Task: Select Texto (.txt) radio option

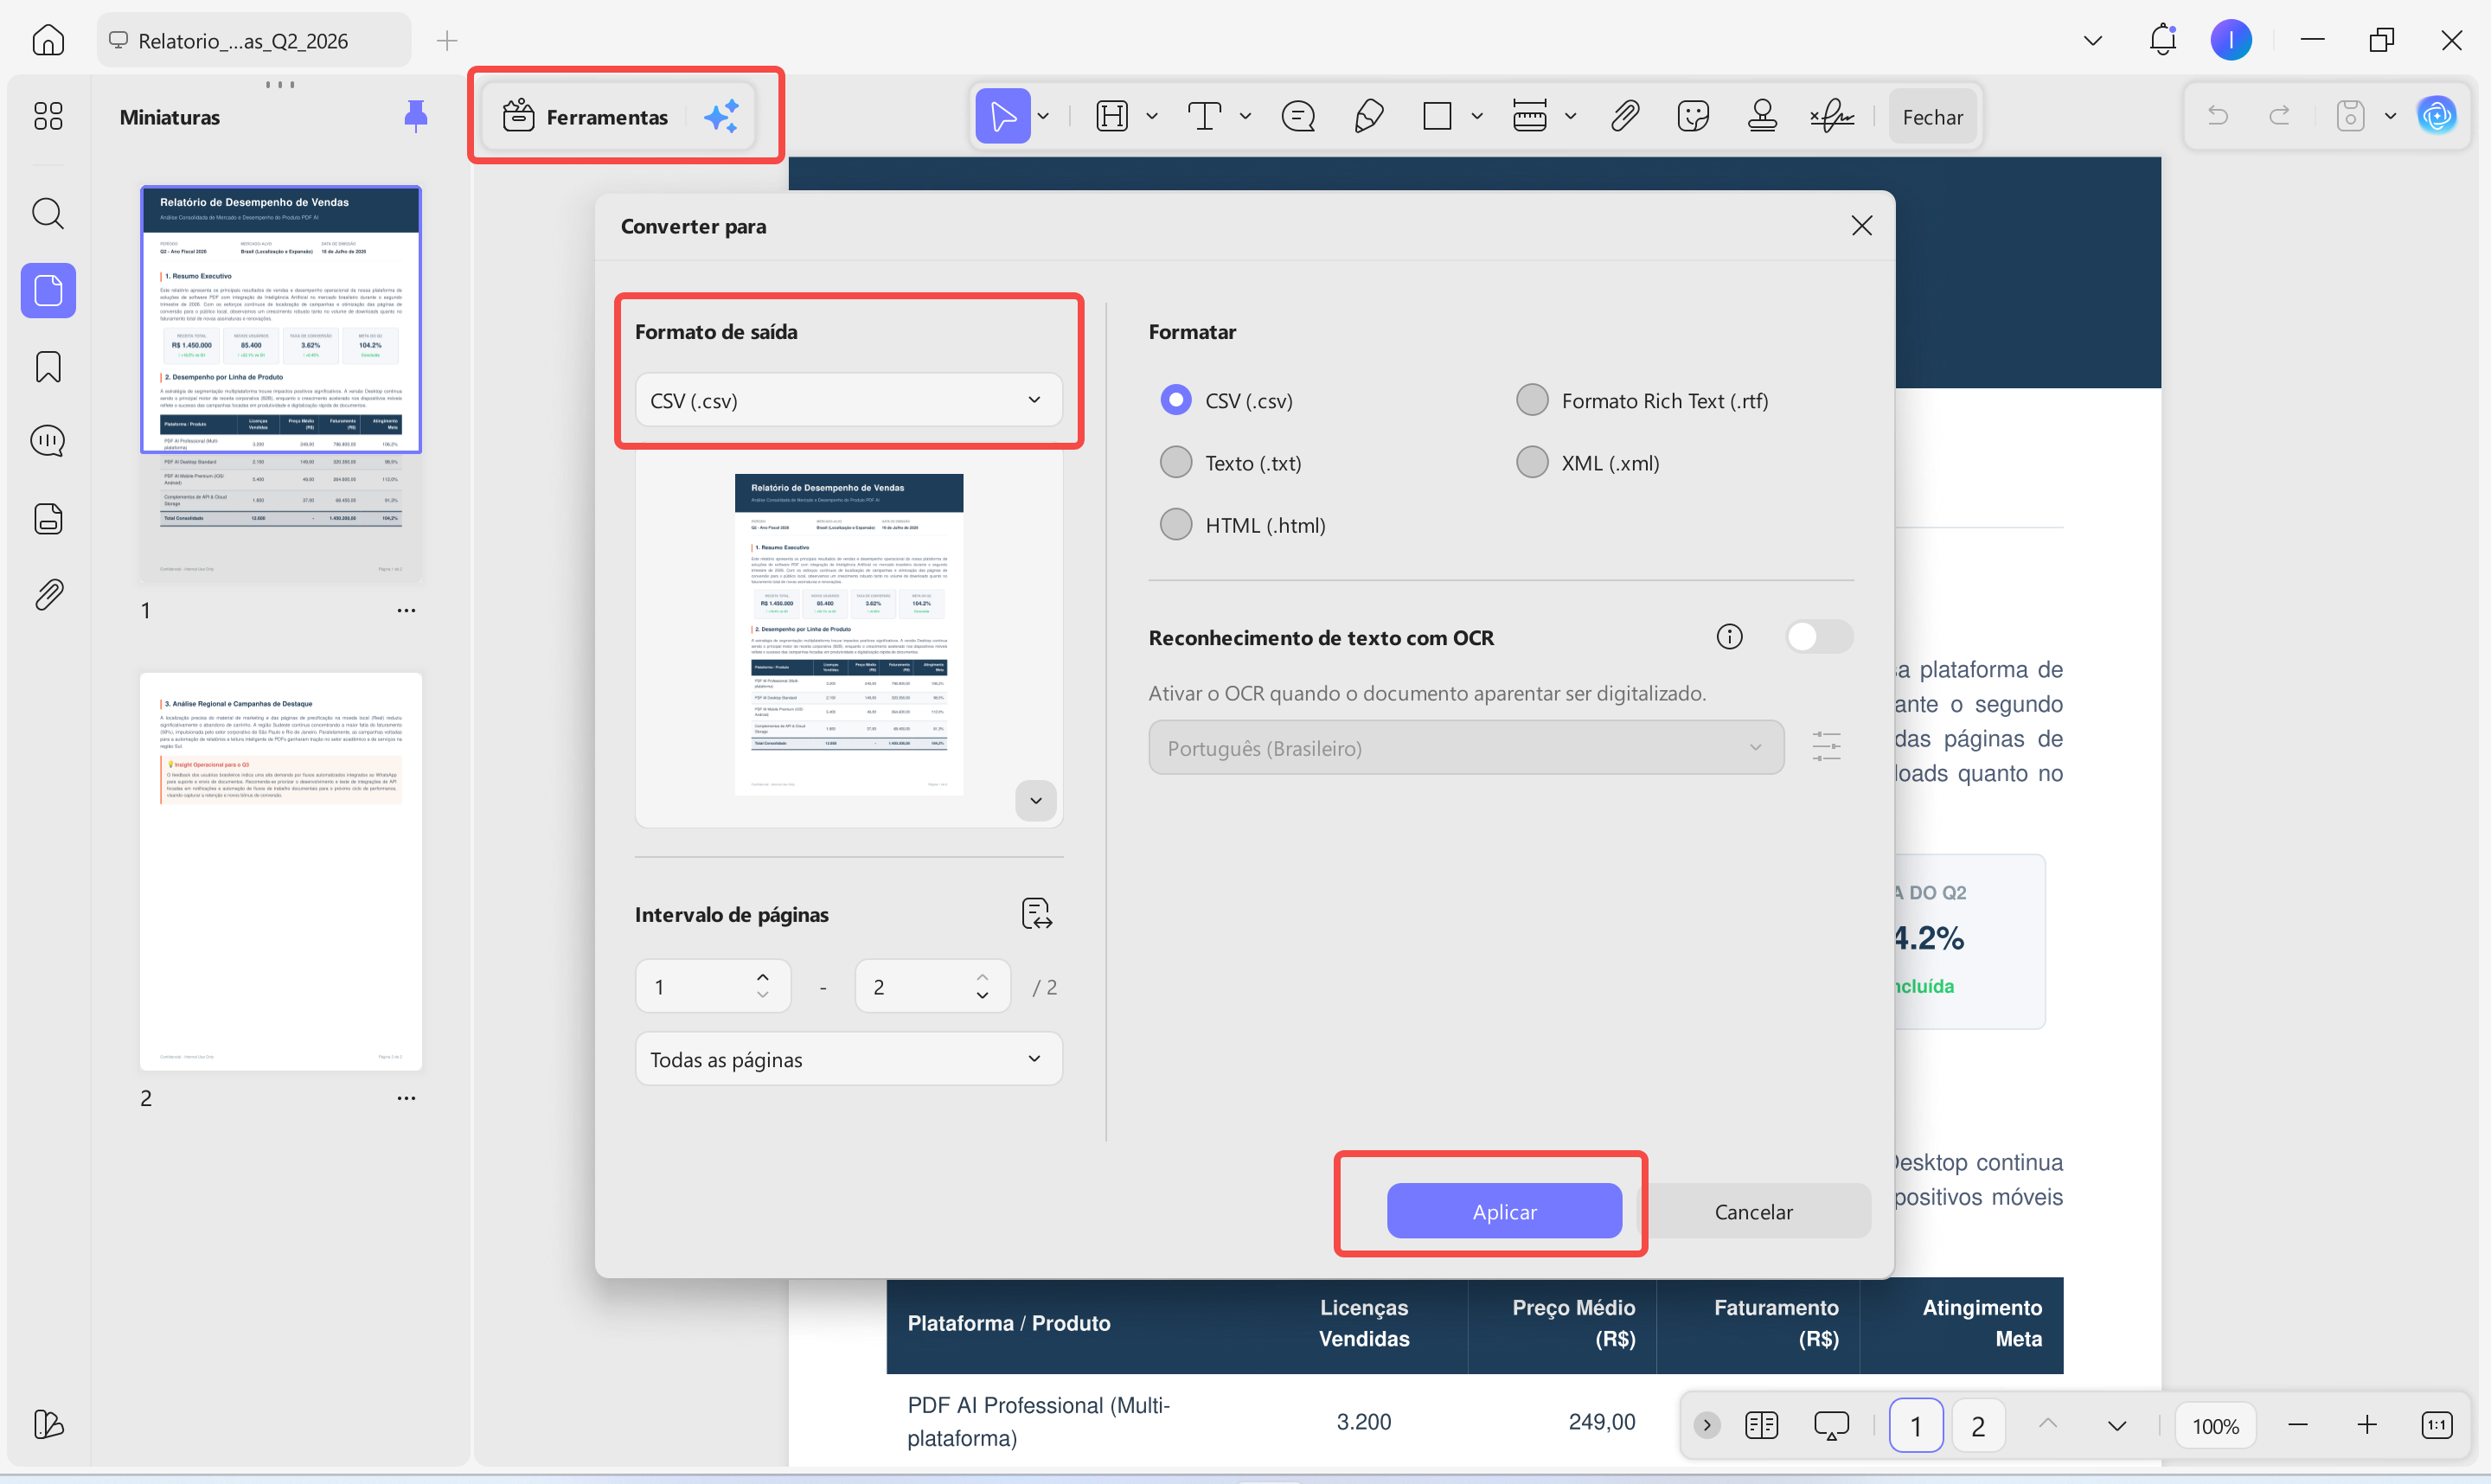Action: pos(1176,462)
